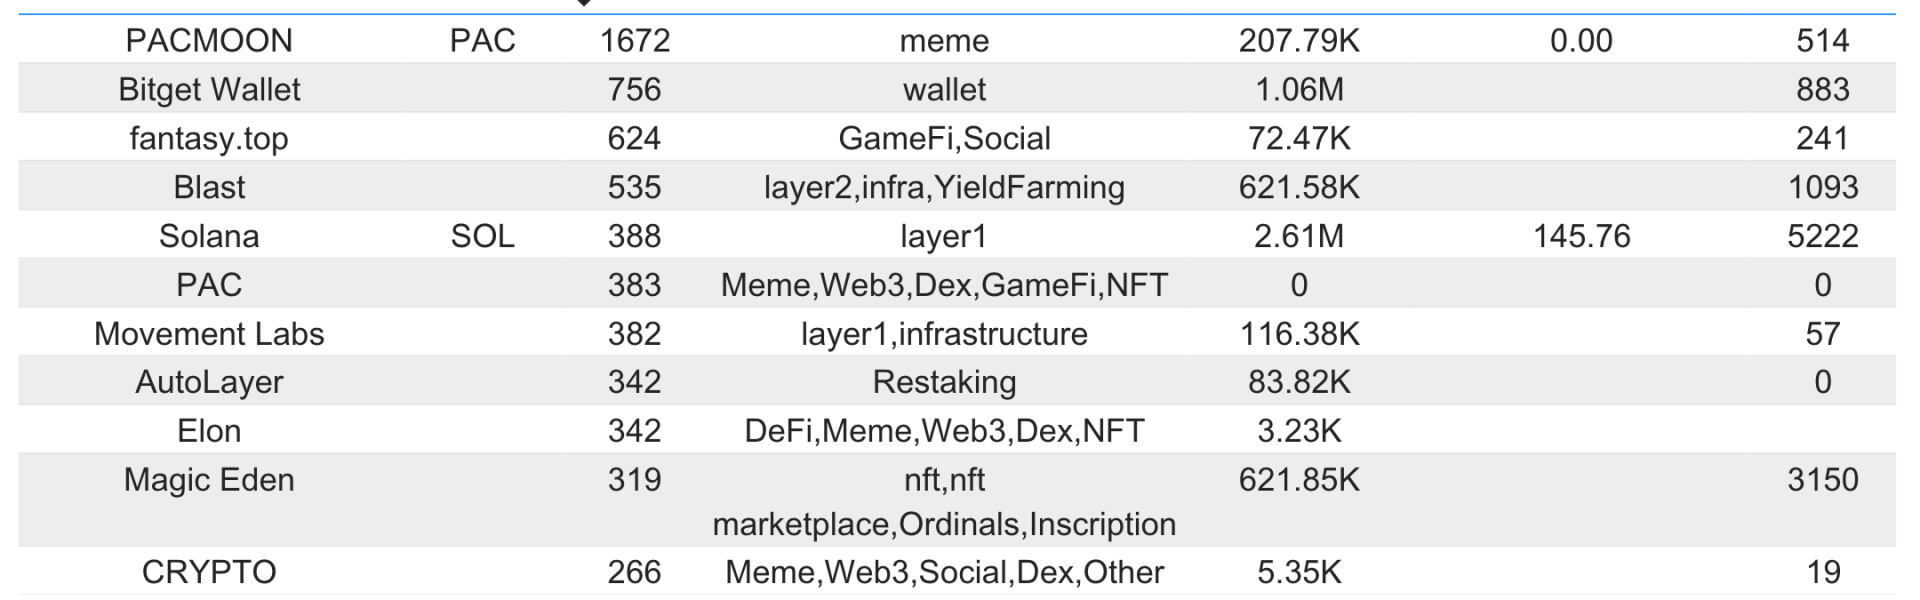Viewport: 1920px width, 600px height.
Task: Open the Magic Eden entry
Action: 209,480
